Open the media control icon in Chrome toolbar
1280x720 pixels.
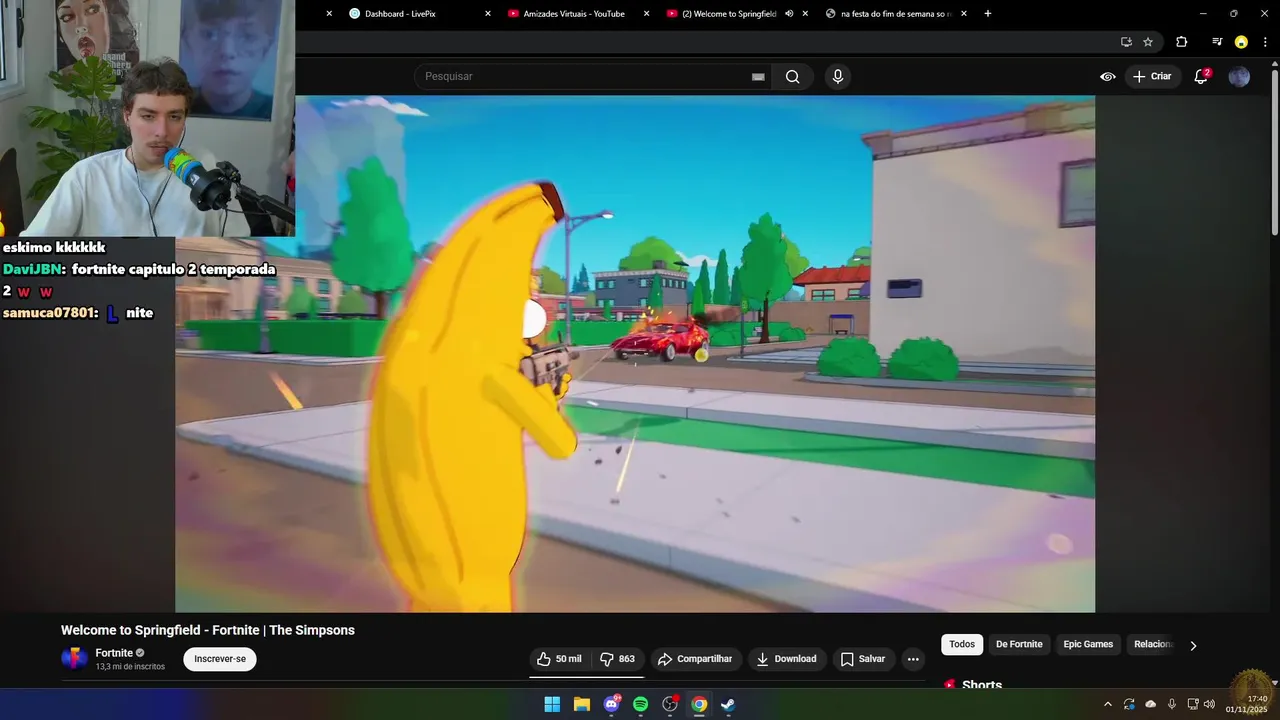click(x=1217, y=42)
